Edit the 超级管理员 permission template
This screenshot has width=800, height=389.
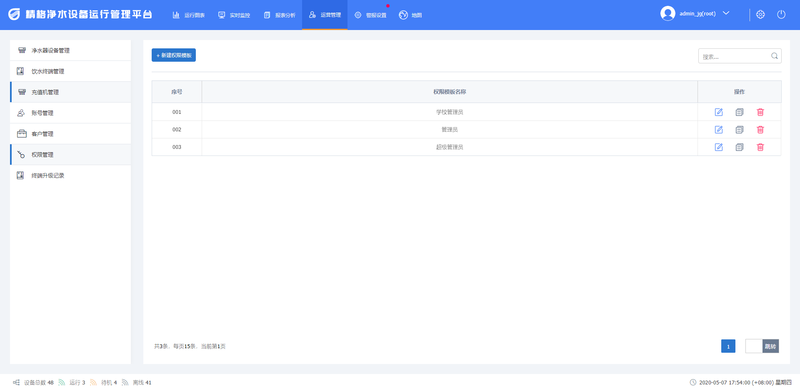(718, 147)
